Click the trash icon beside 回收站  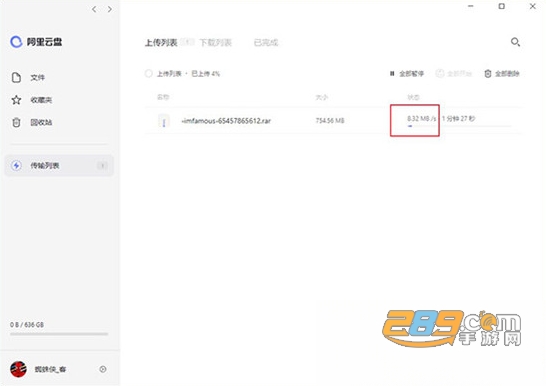click(16, 122)
